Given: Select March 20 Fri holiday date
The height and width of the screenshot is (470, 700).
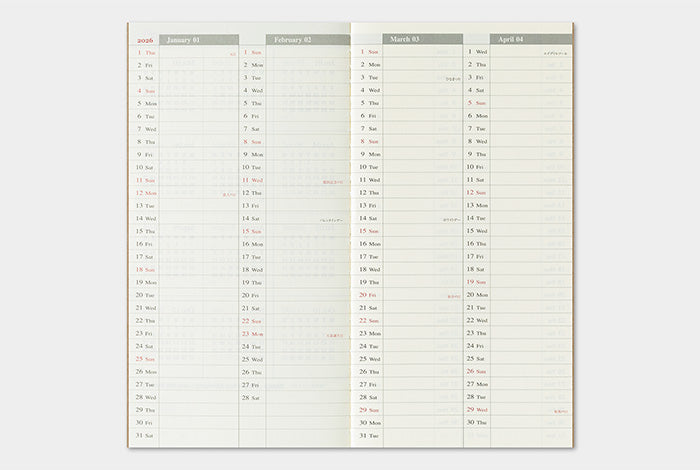Looking at the screenshot, I should pyautogui.click(x=368, y=295).
